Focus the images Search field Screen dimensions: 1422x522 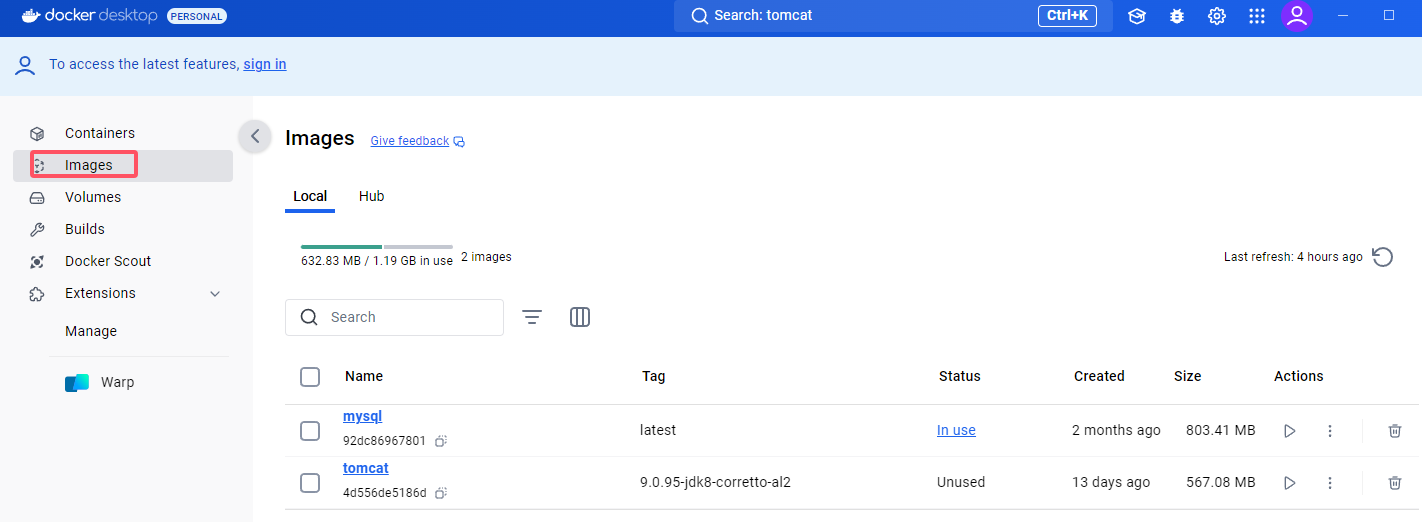coord(394,317)
